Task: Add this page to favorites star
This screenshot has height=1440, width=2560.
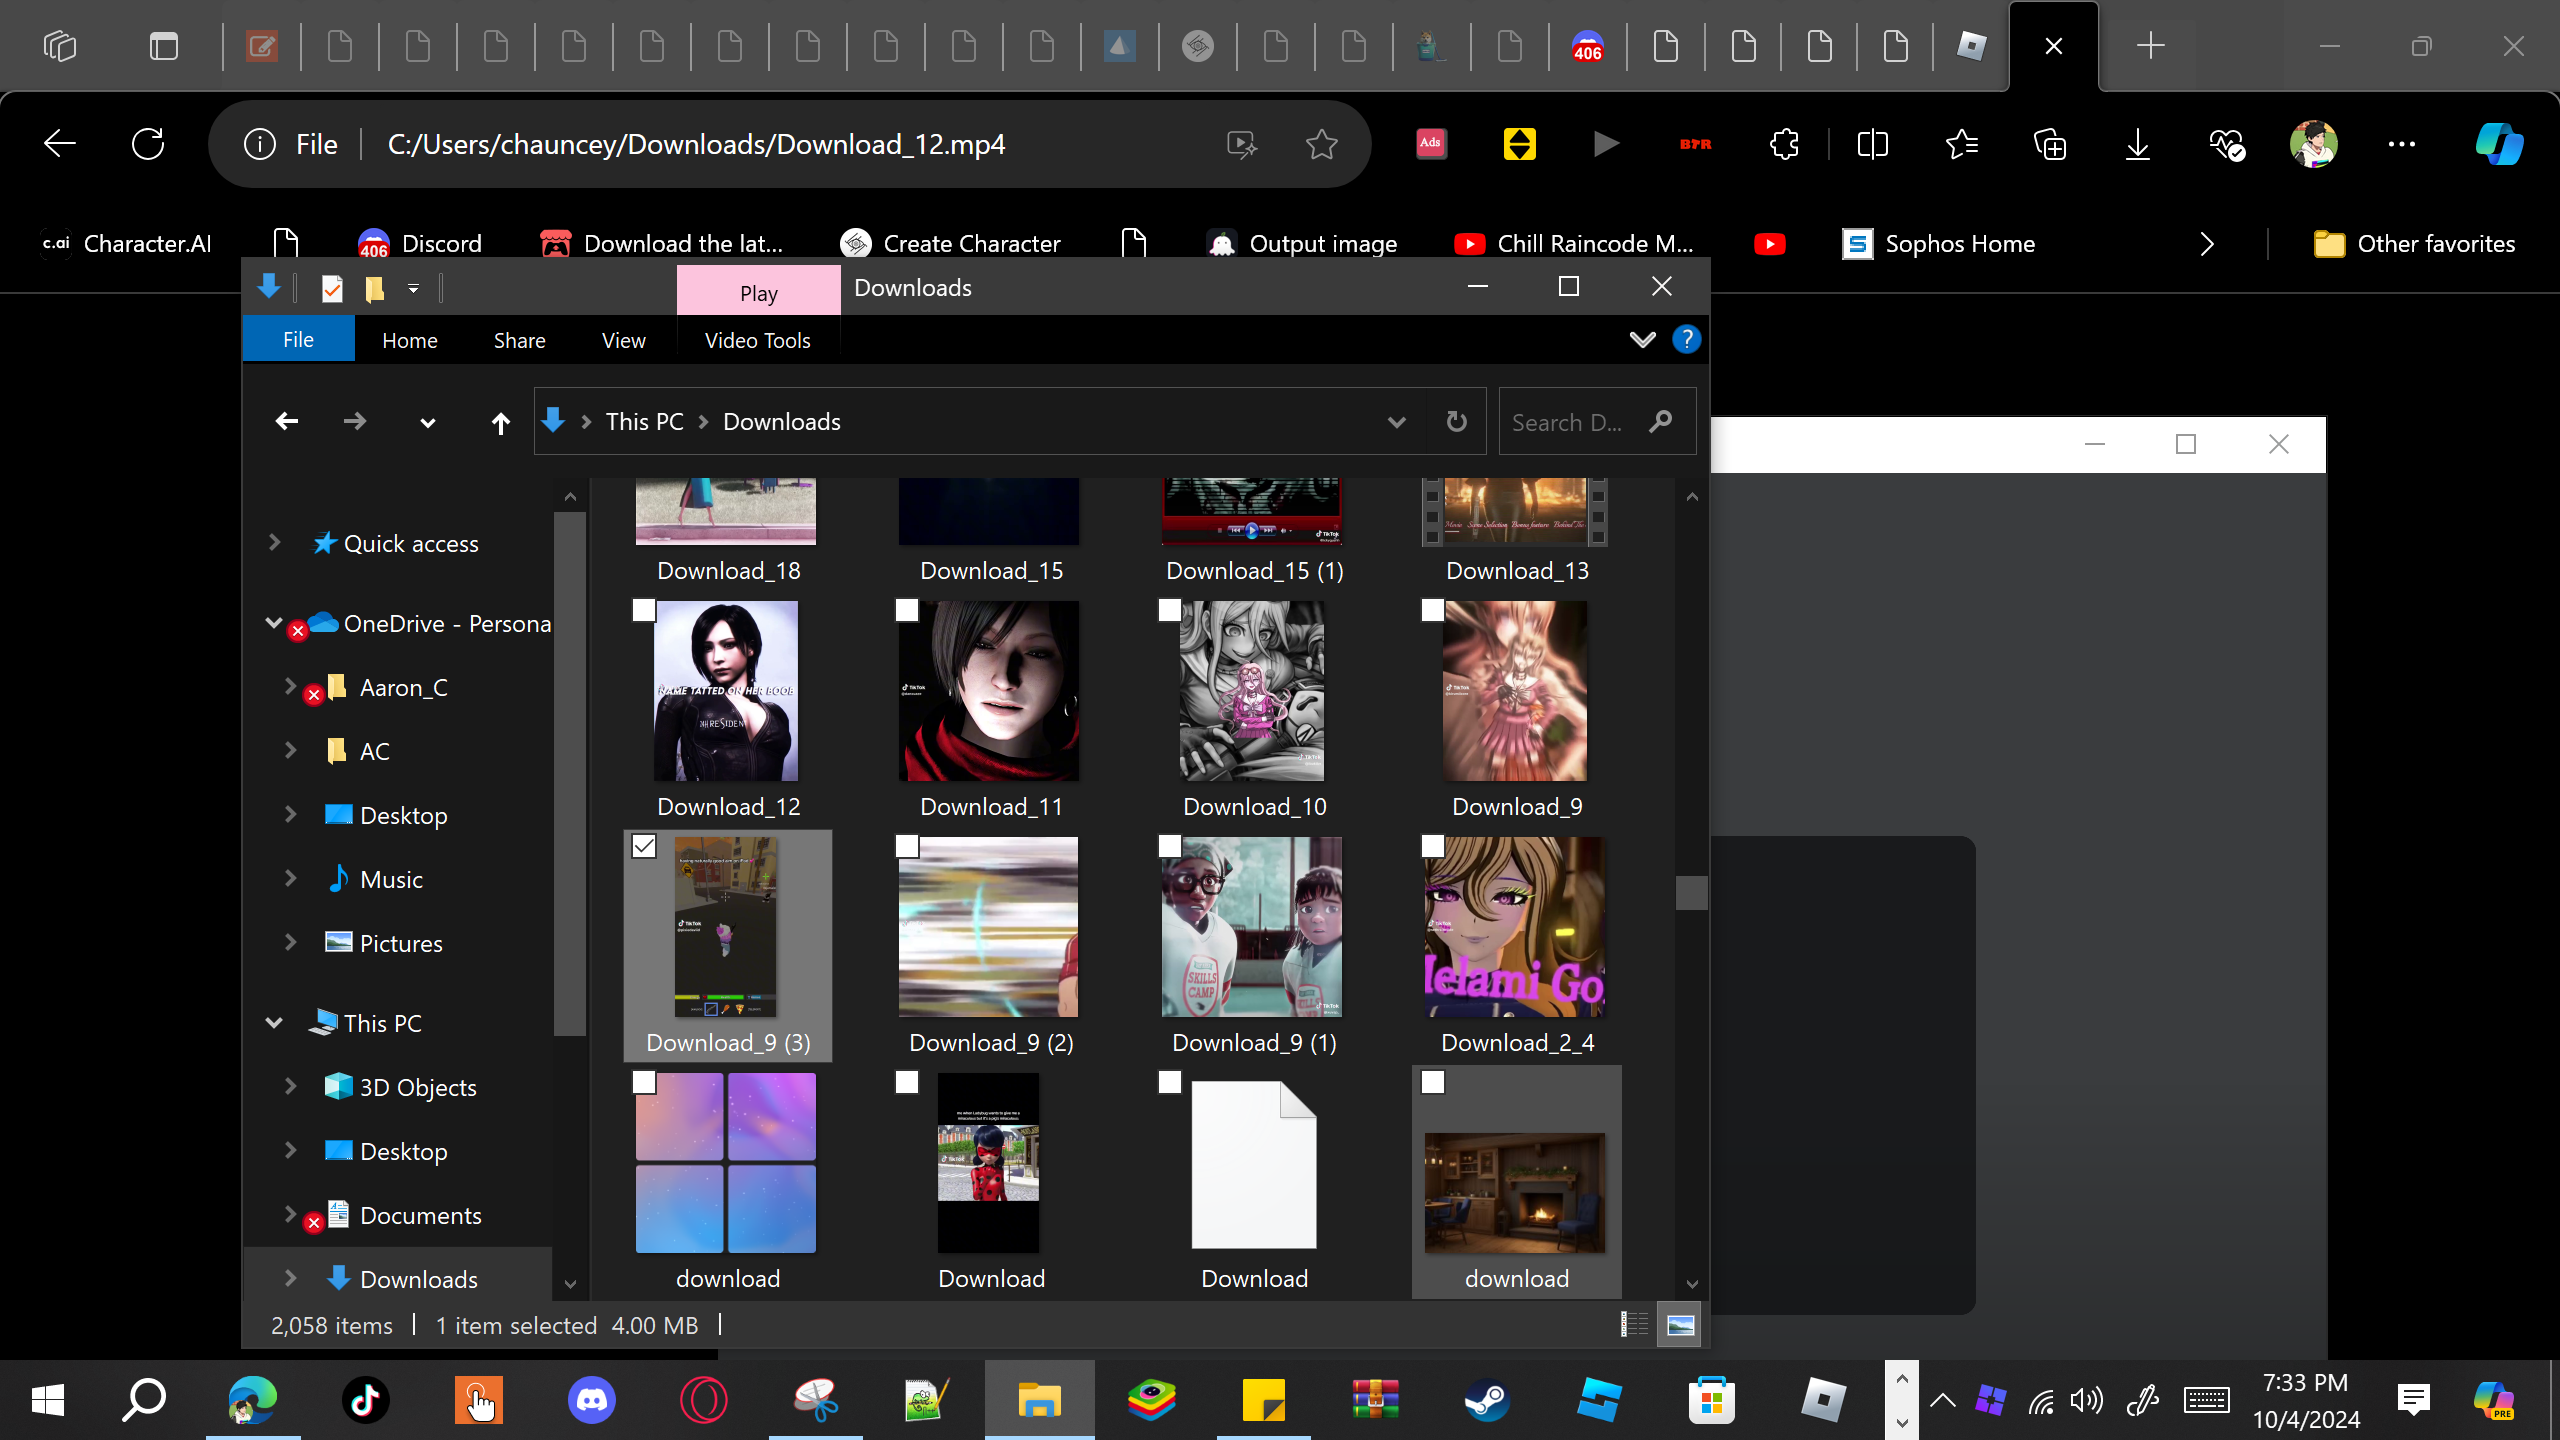Action: click(x=1322, y=144)
